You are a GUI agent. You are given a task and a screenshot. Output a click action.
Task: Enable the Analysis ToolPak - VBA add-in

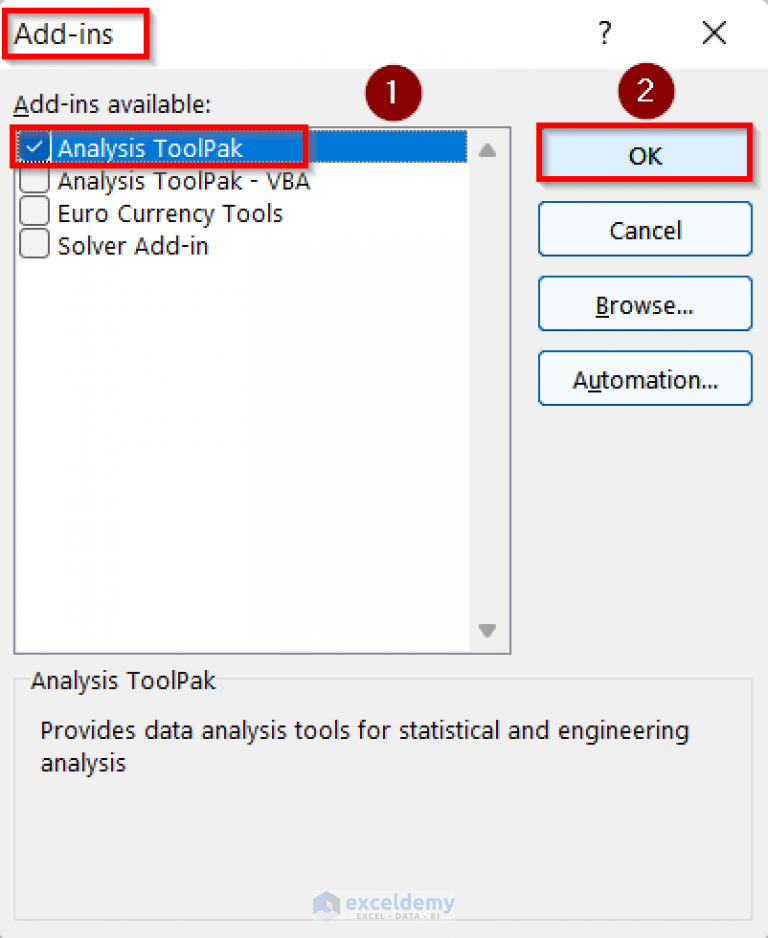(x=33, y=180)
